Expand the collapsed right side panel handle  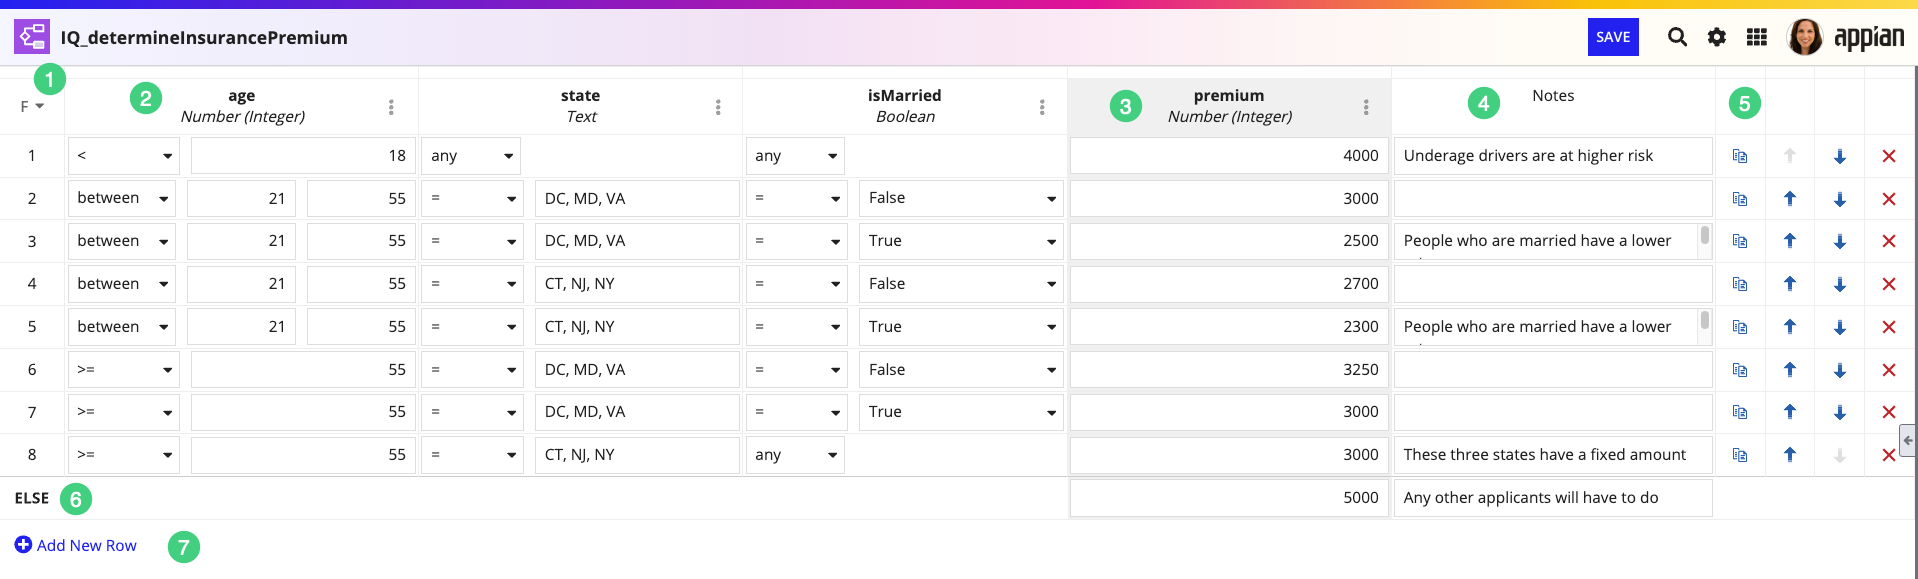coord(1908,440)
